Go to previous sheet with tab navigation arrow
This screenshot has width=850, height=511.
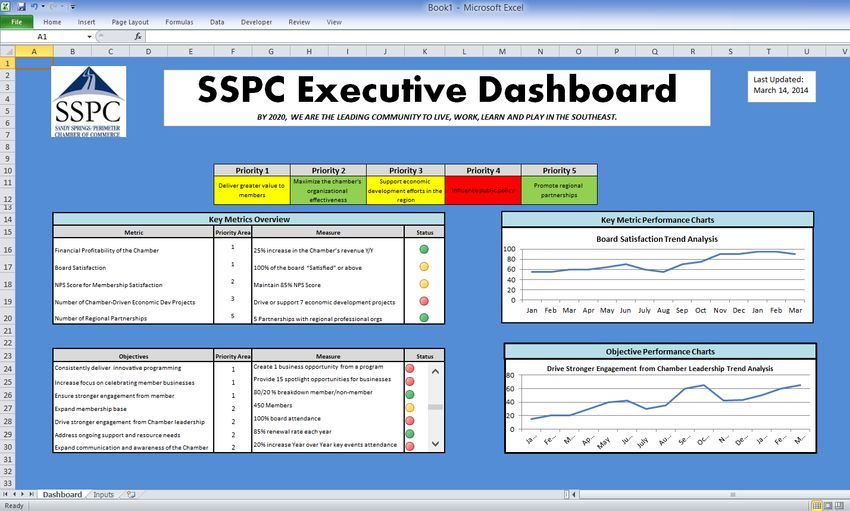click(14, 494)
